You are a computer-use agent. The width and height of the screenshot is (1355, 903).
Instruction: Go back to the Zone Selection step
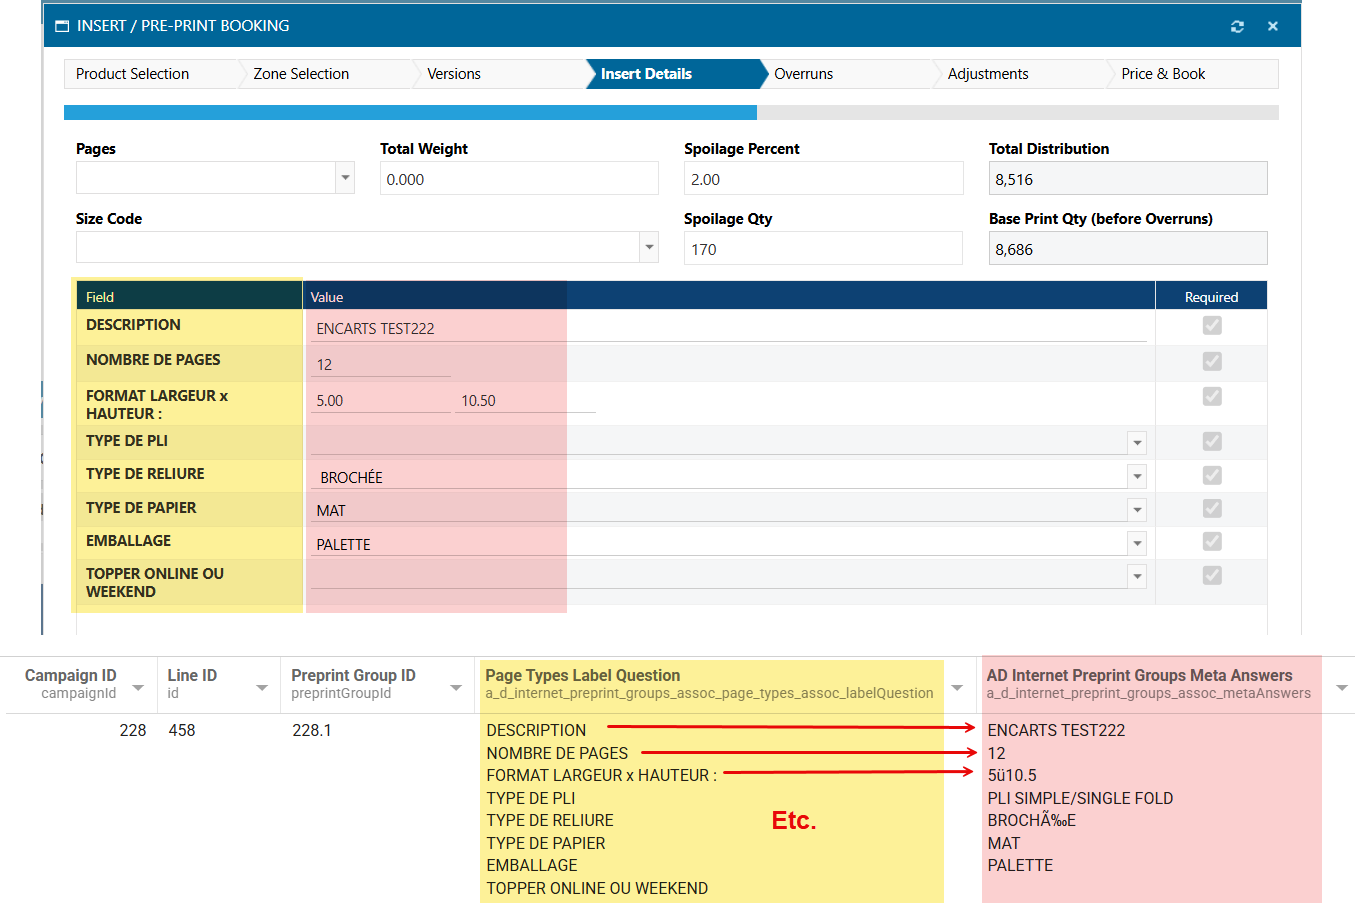coord(301,74)
